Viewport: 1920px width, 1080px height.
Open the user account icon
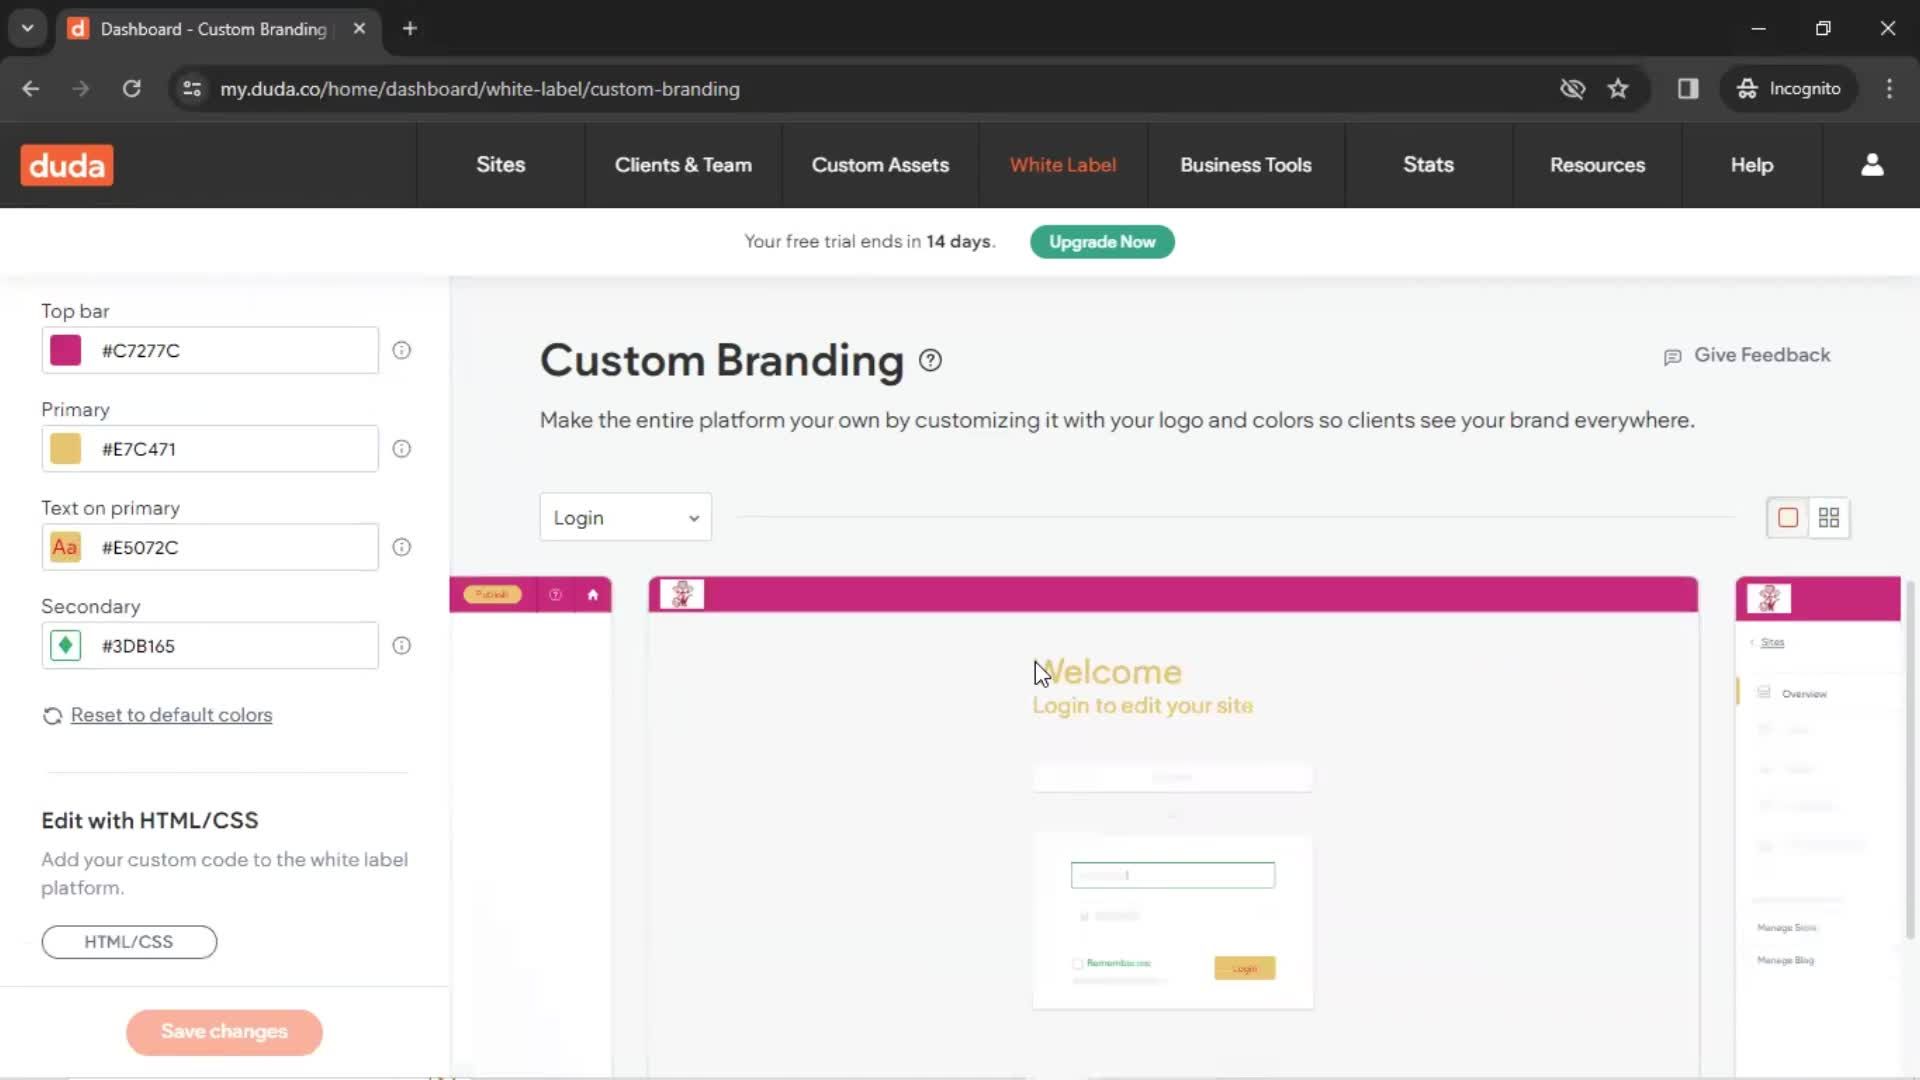[1872, 165]
